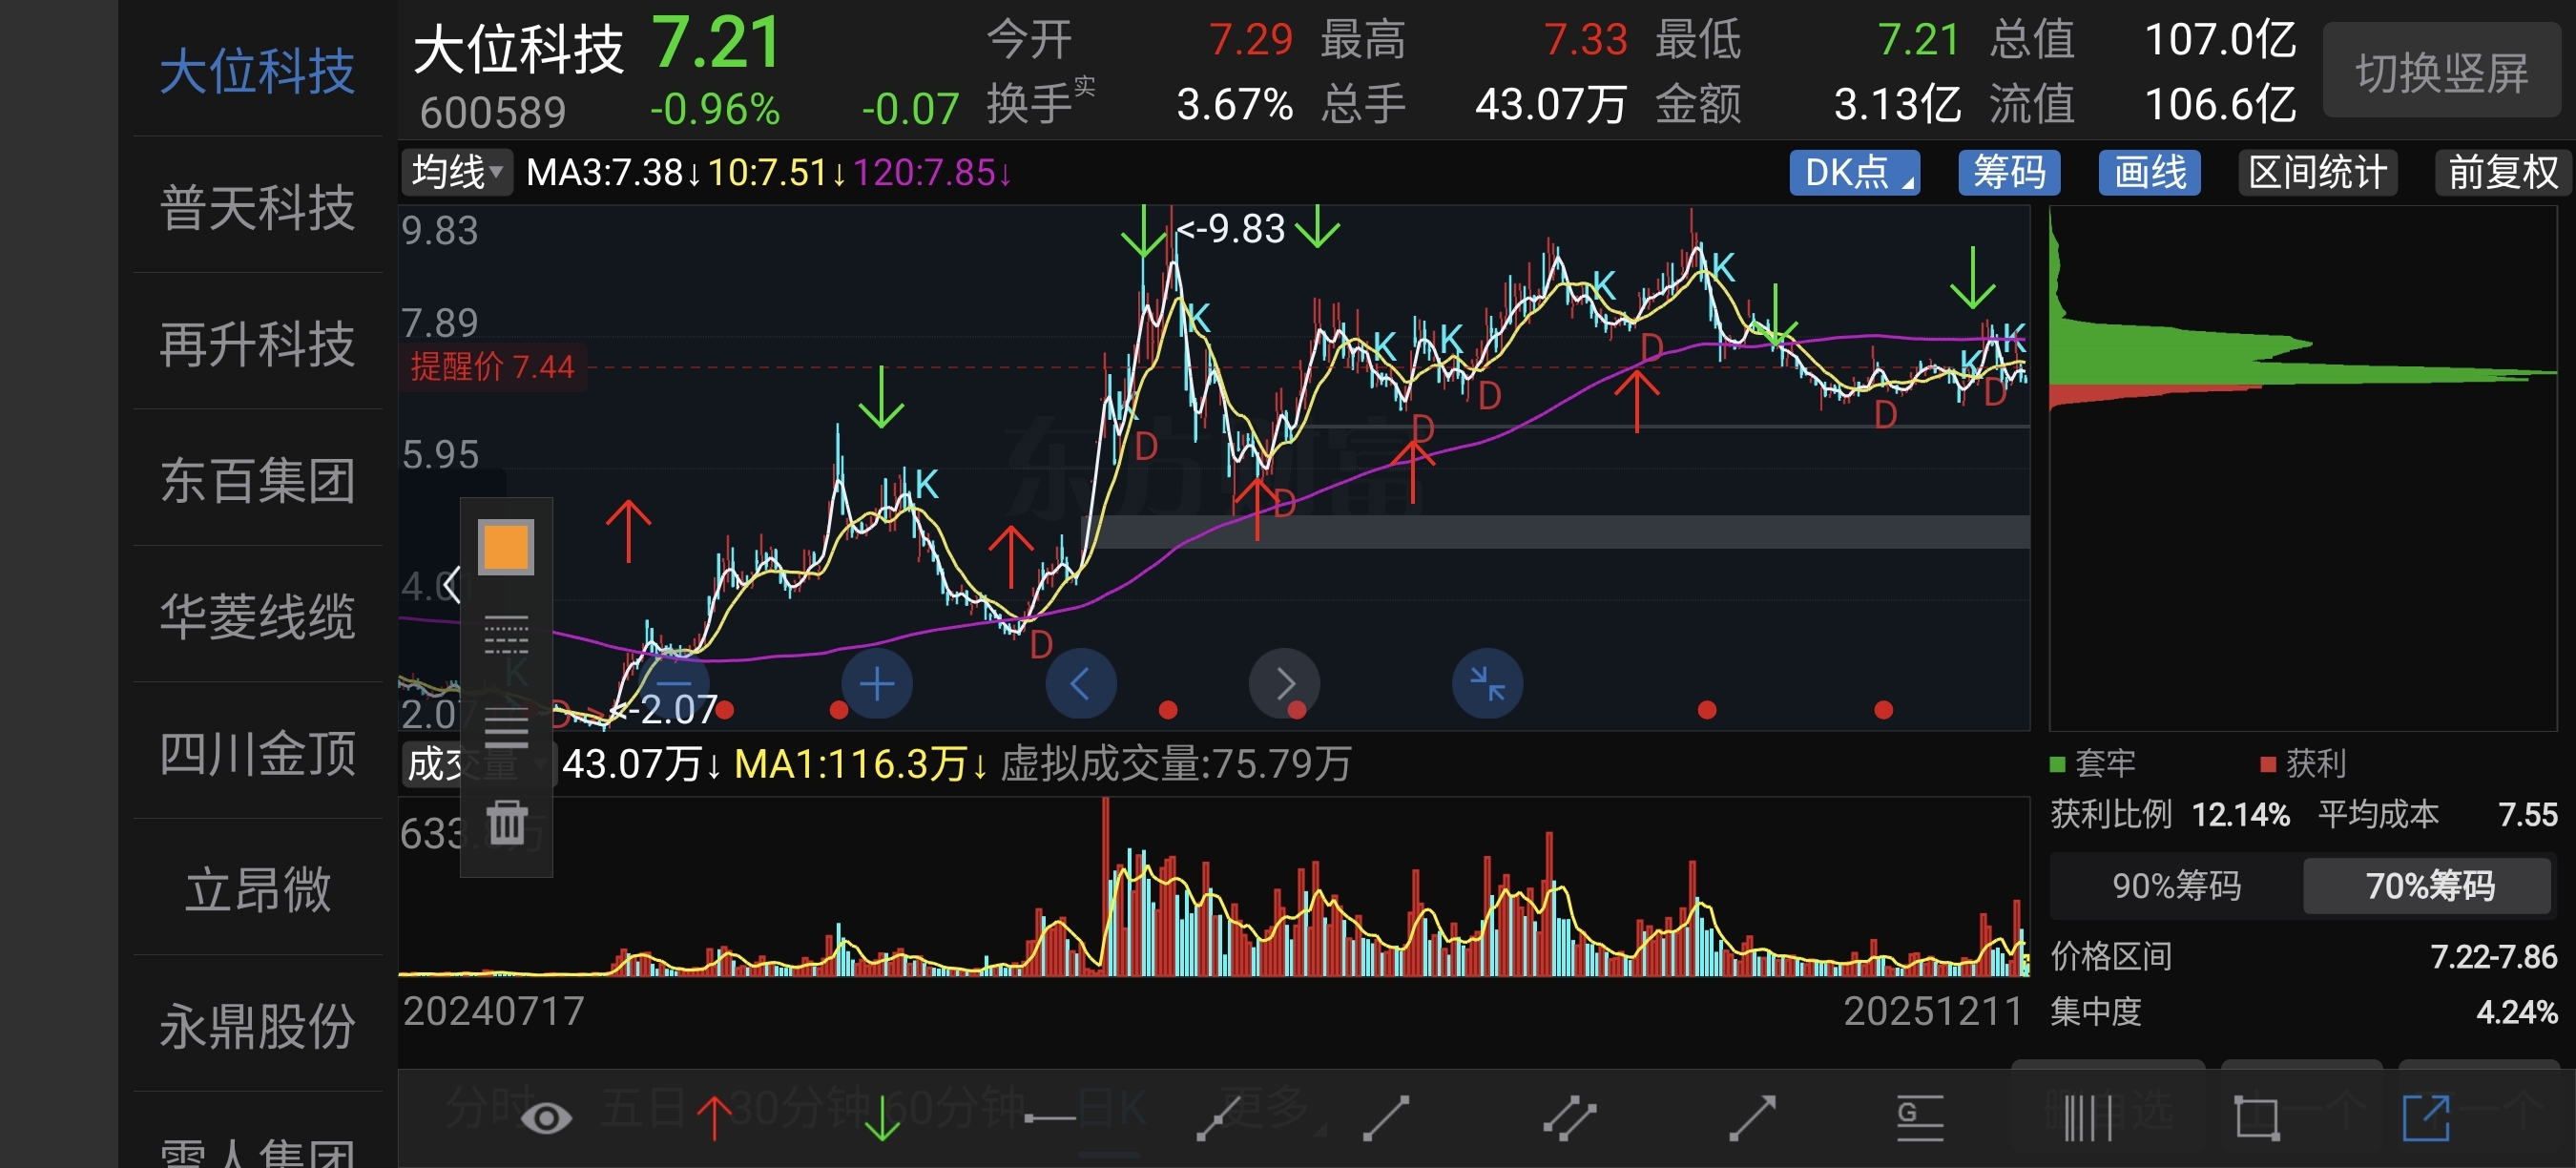Delete drawing with the trash icon
The image size is (2576, 1168).
point(506,822)
